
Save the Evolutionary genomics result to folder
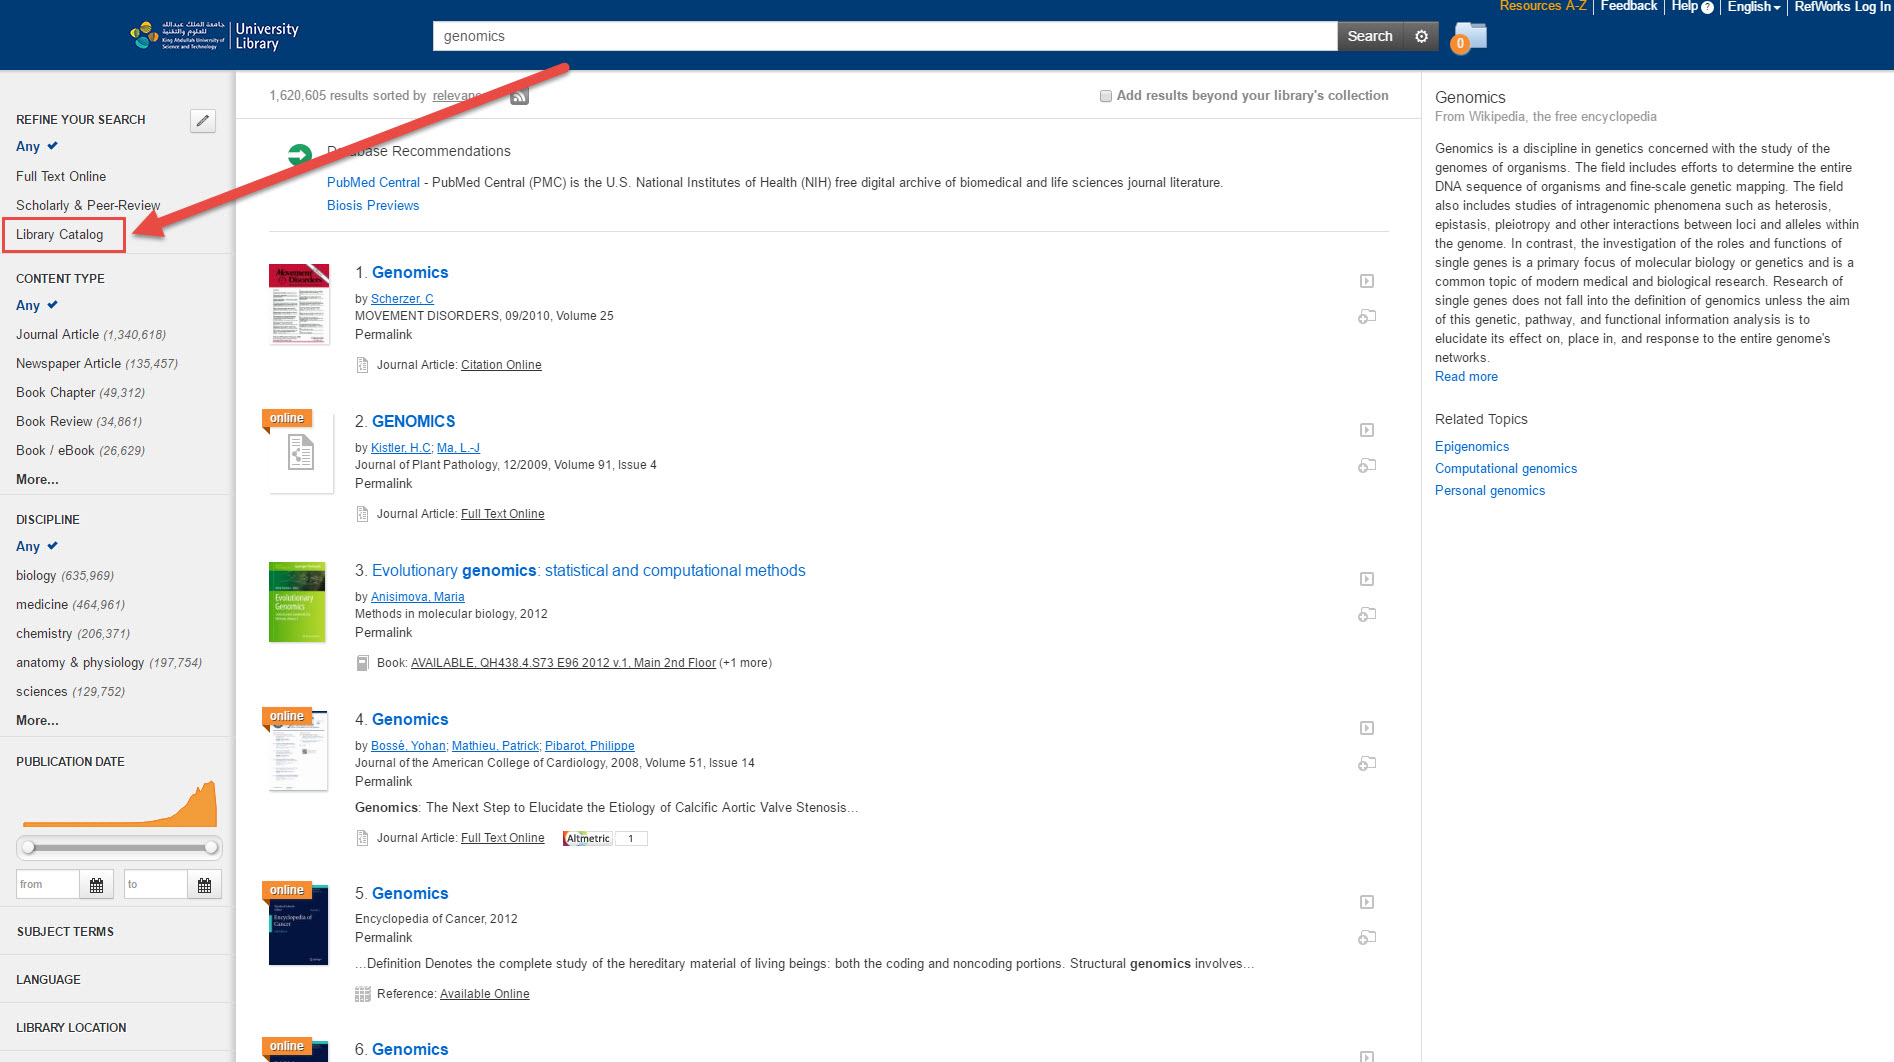[x=1367, y=615]
